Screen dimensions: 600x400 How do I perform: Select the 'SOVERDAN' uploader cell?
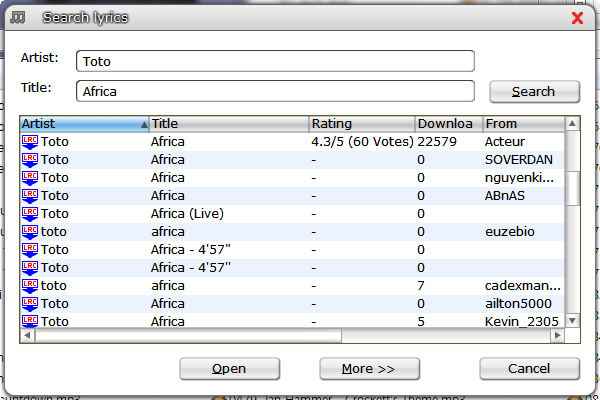(519, 160)
